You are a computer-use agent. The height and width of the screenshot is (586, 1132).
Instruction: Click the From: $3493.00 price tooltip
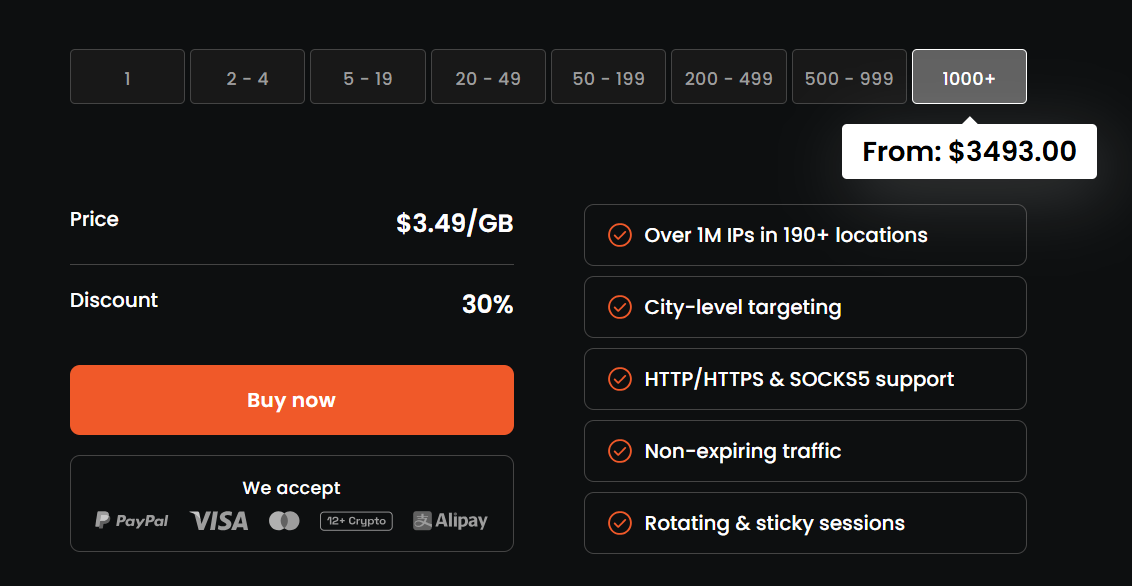[x=969, y=152]
